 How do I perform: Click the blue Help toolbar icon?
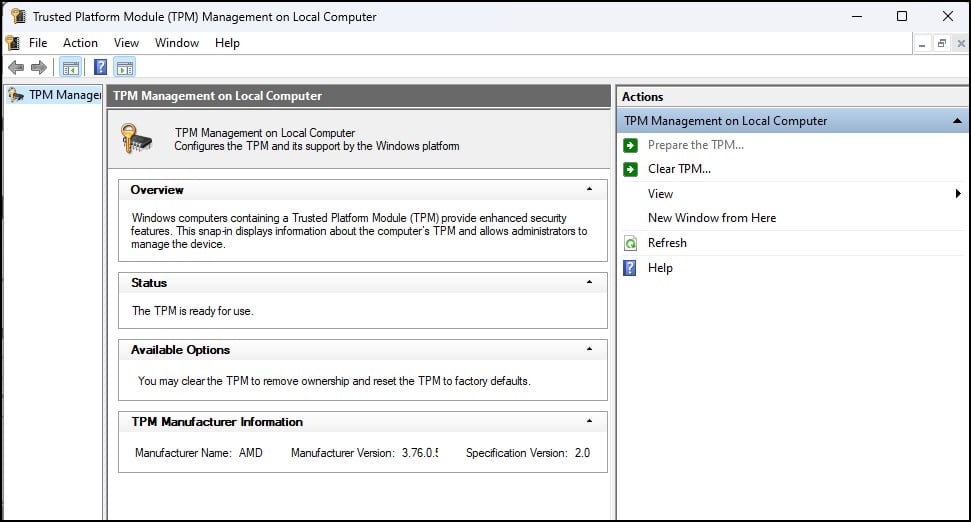[x=100, y=67]
